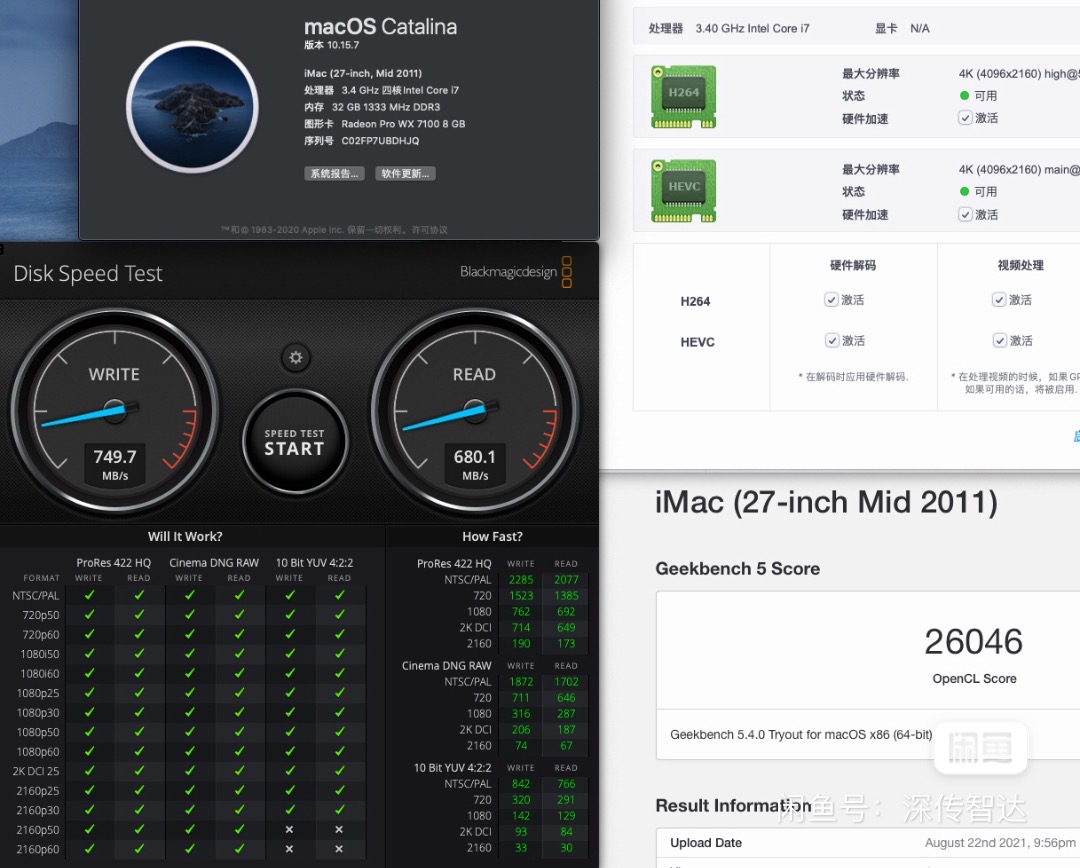1080x868 pixels.
Task: Toggle HEVC 硬件解码 激活 checkbox
Action: 832,340
